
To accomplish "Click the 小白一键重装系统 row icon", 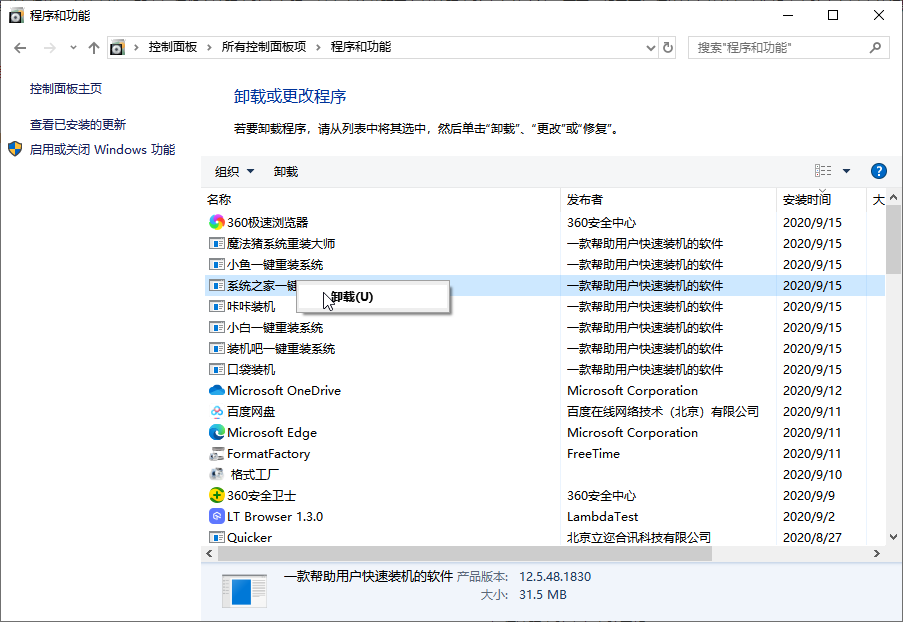I will (217, 327).
